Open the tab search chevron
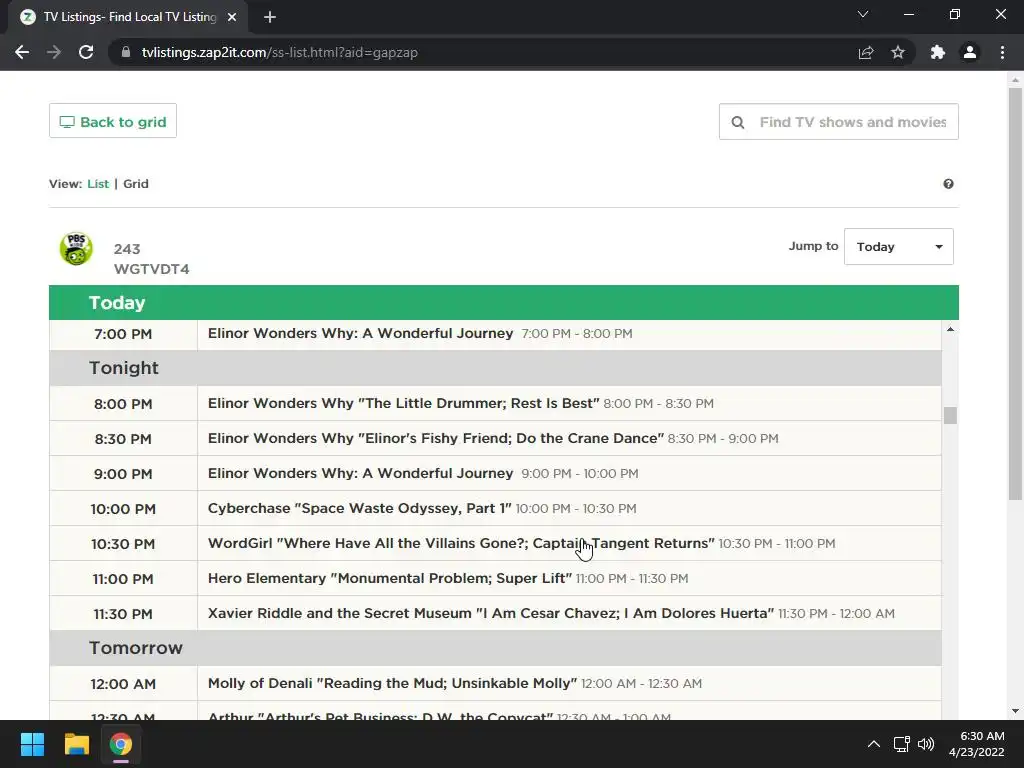 click(863, 14)
